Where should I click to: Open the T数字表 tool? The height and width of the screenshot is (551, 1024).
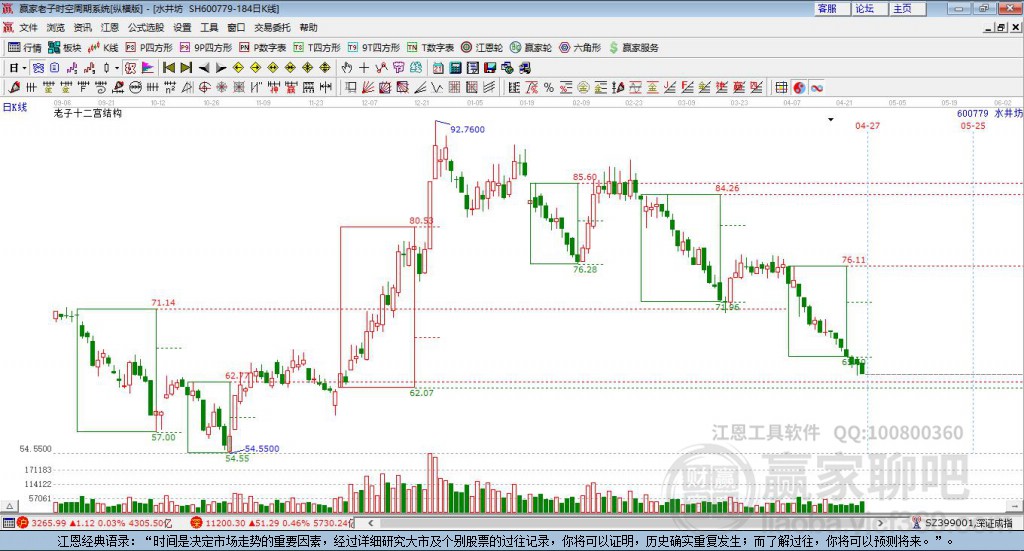click(430, 48)
